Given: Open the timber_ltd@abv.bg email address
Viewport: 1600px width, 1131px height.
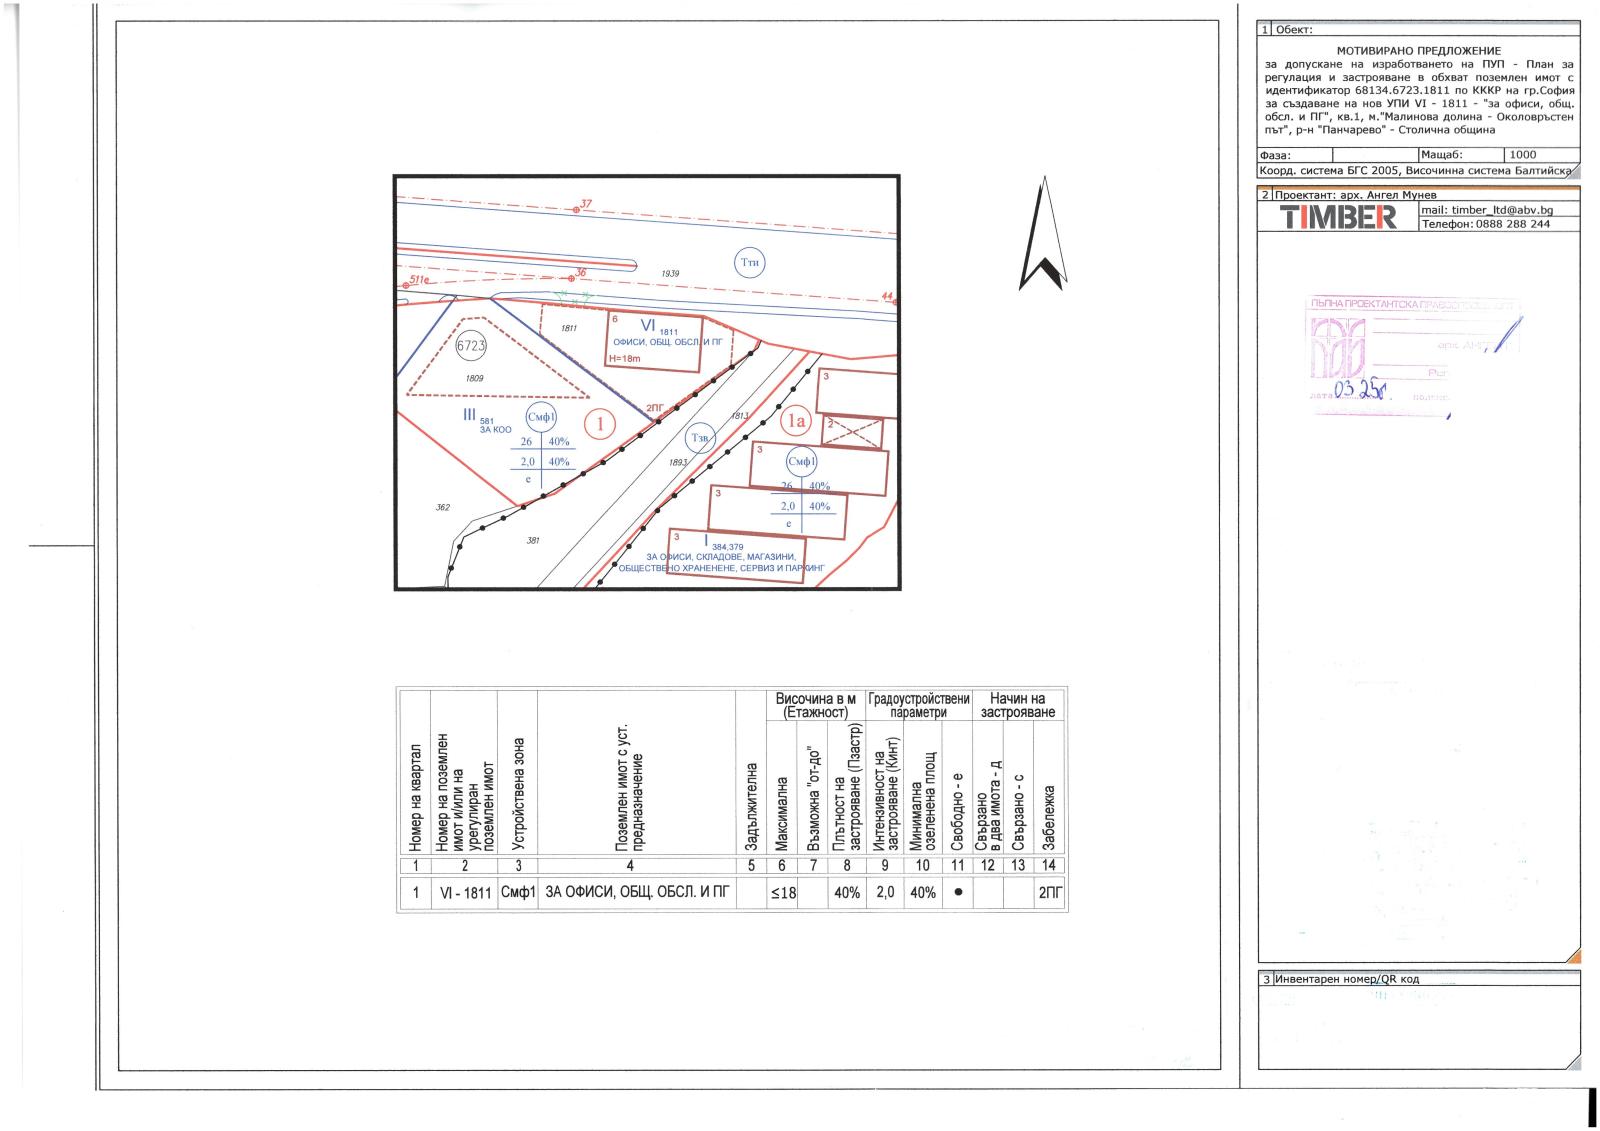Looking at the screenshot, I should click(1488, 210).
